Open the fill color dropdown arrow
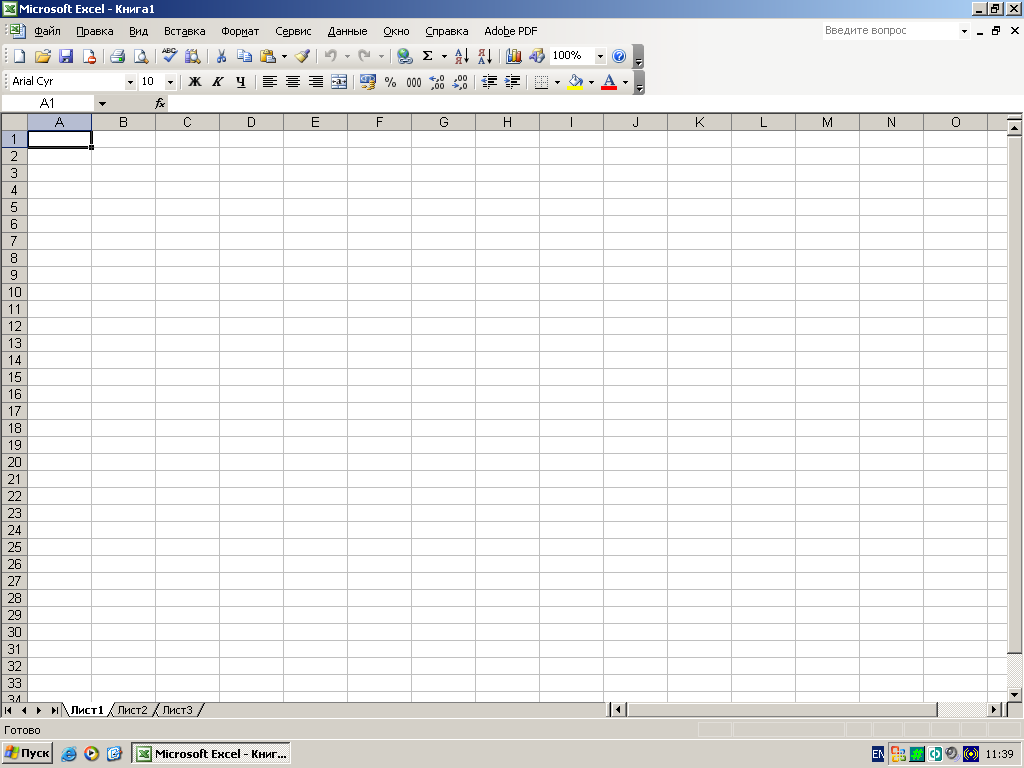The image size is (1024, 768). (x=592, y=82)
